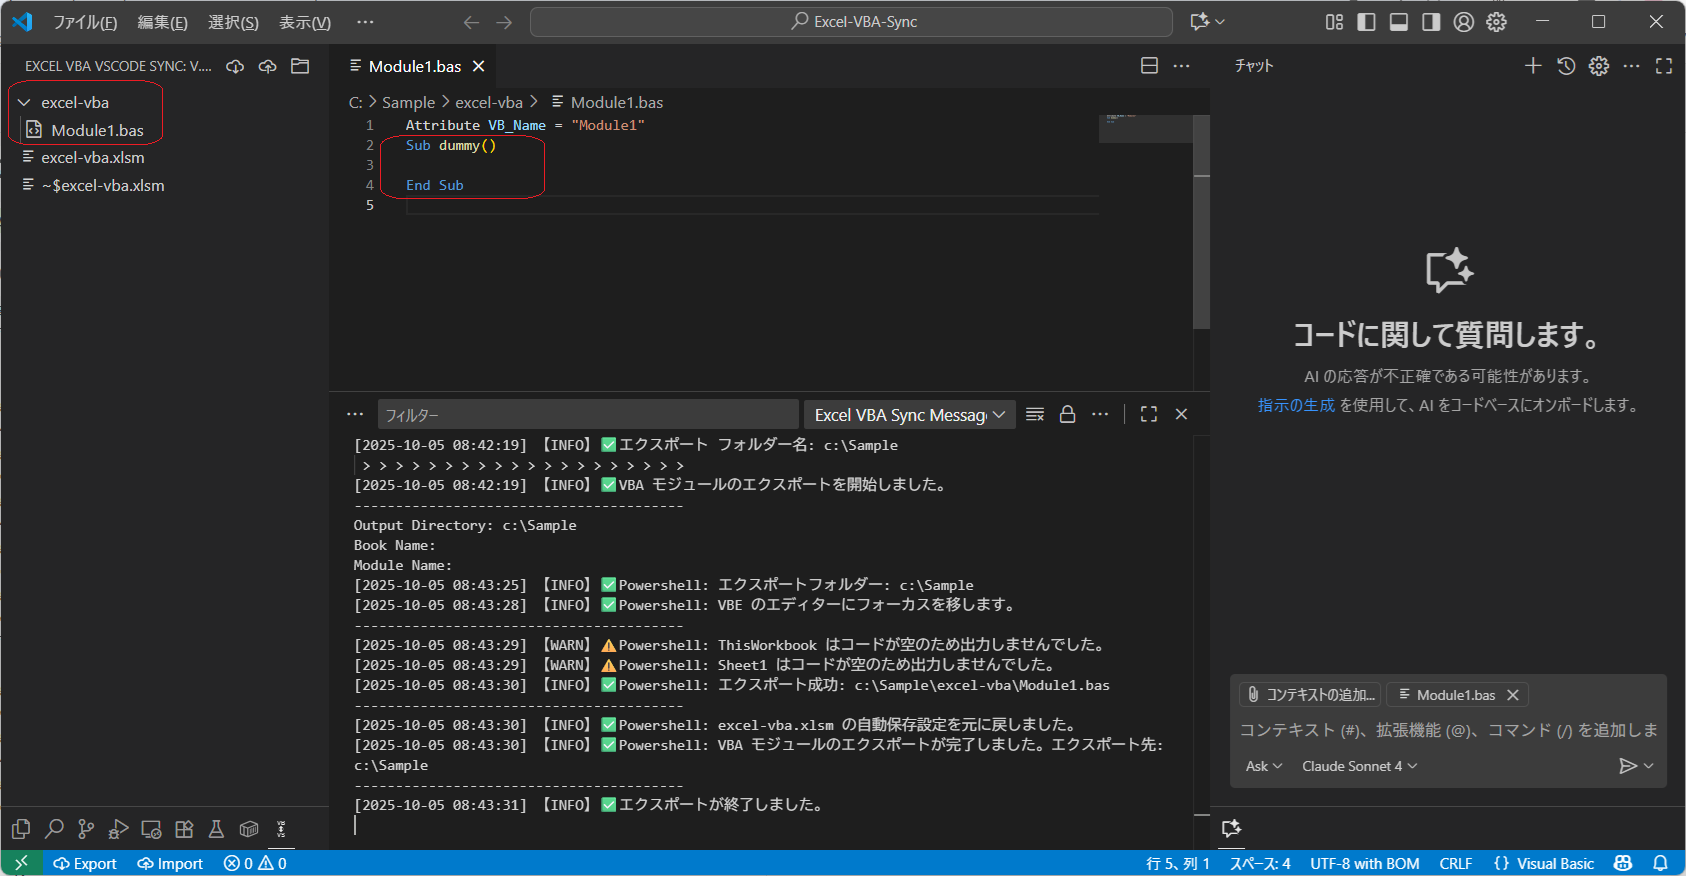Click cloud download export icon in sidebar header
This screenshot has width=1686, height=876.
[x=235, y=66]
